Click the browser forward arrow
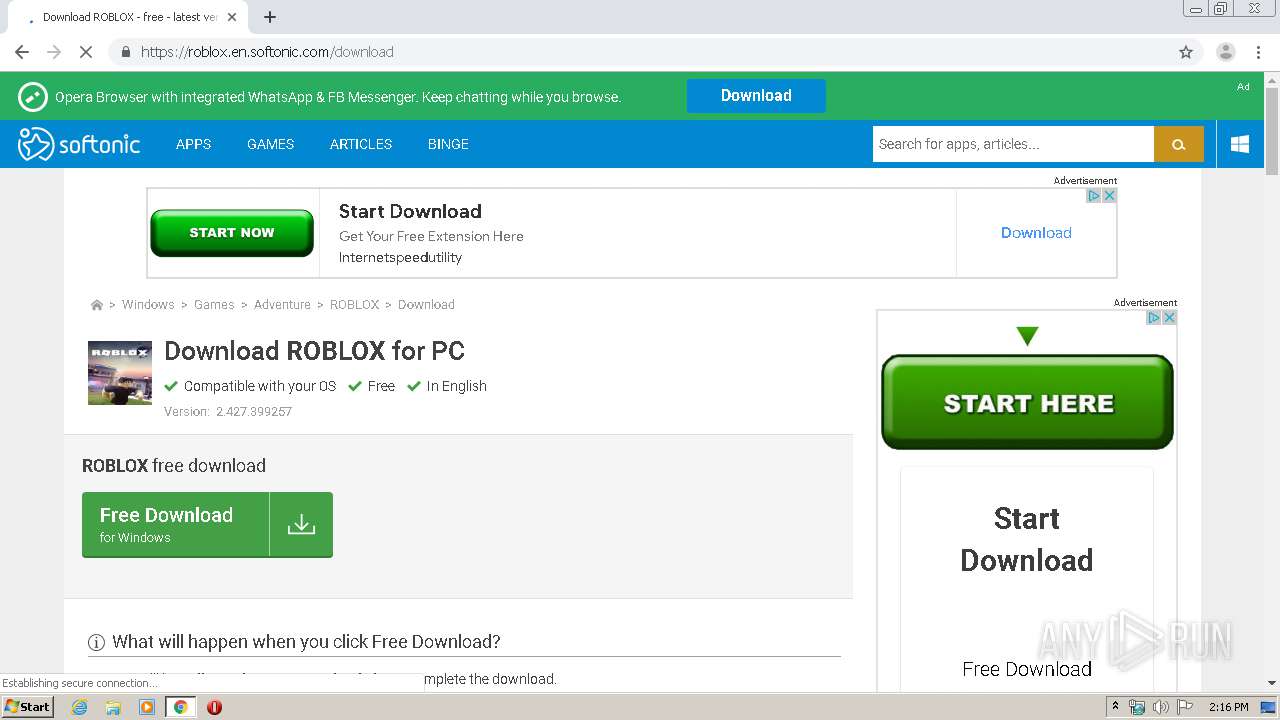The image size is (1280, 720). click(x=54, y=52)
